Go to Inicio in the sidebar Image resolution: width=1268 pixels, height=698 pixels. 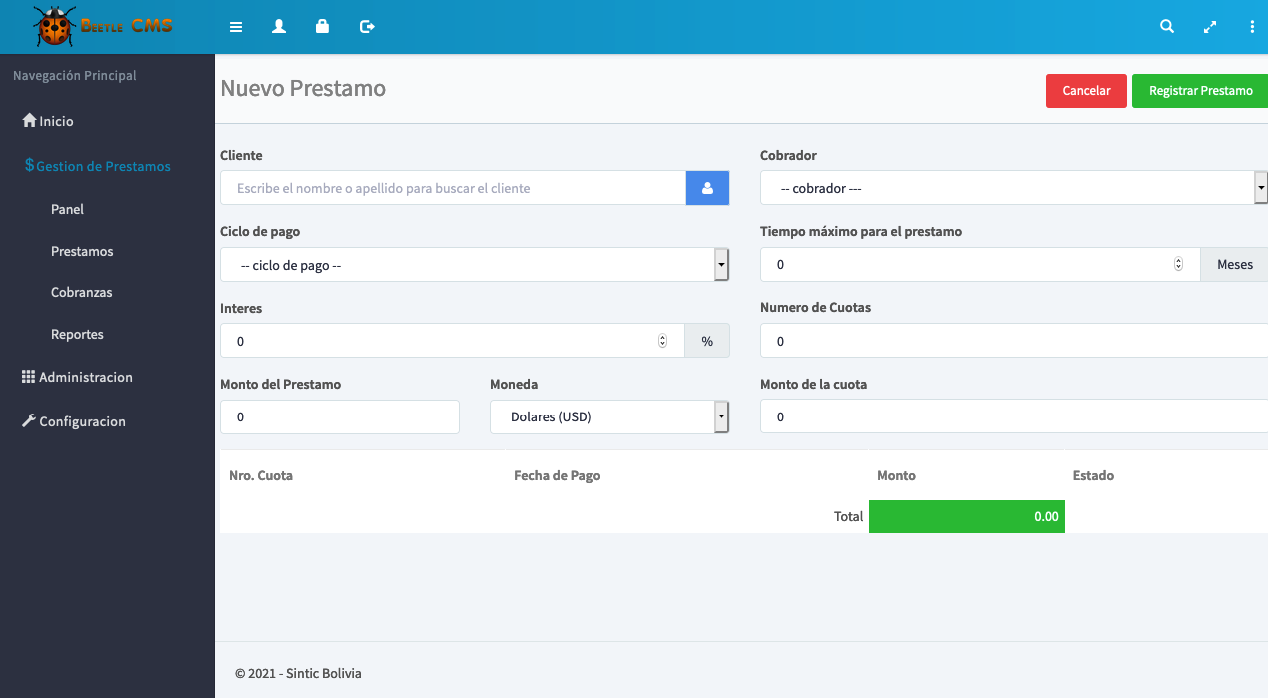coord(56,121)
